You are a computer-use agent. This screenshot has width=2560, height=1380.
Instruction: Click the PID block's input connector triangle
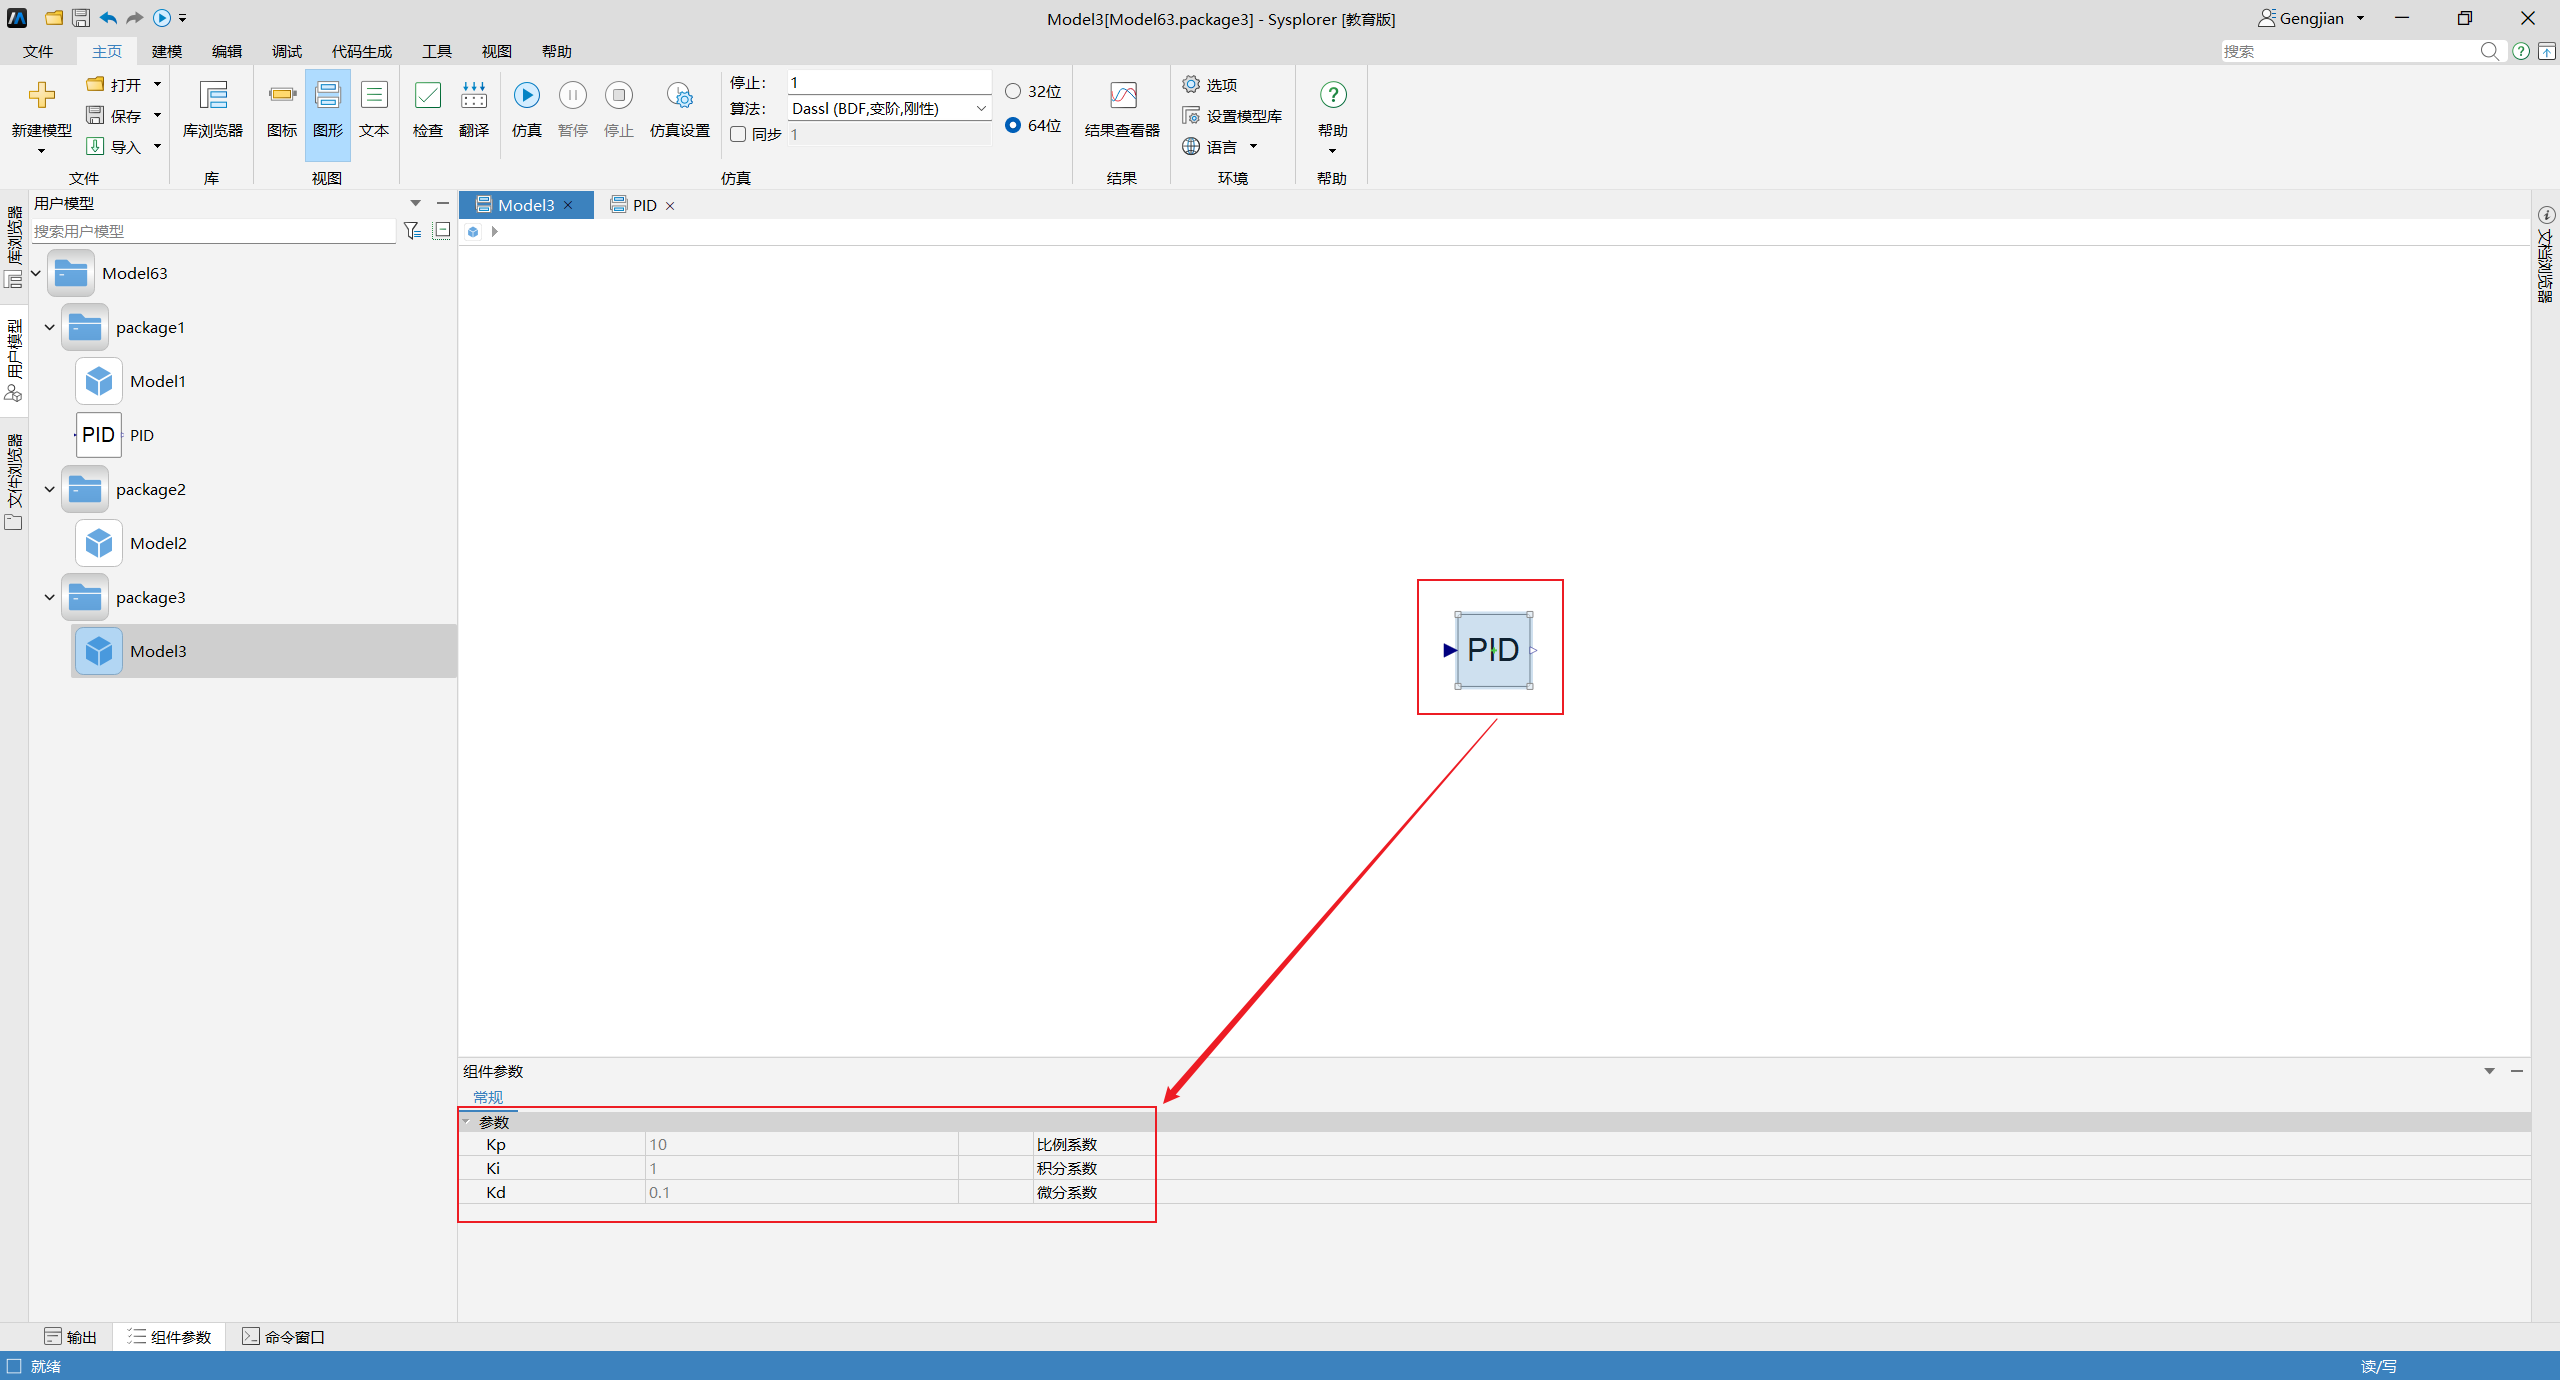click(1449, 650)
